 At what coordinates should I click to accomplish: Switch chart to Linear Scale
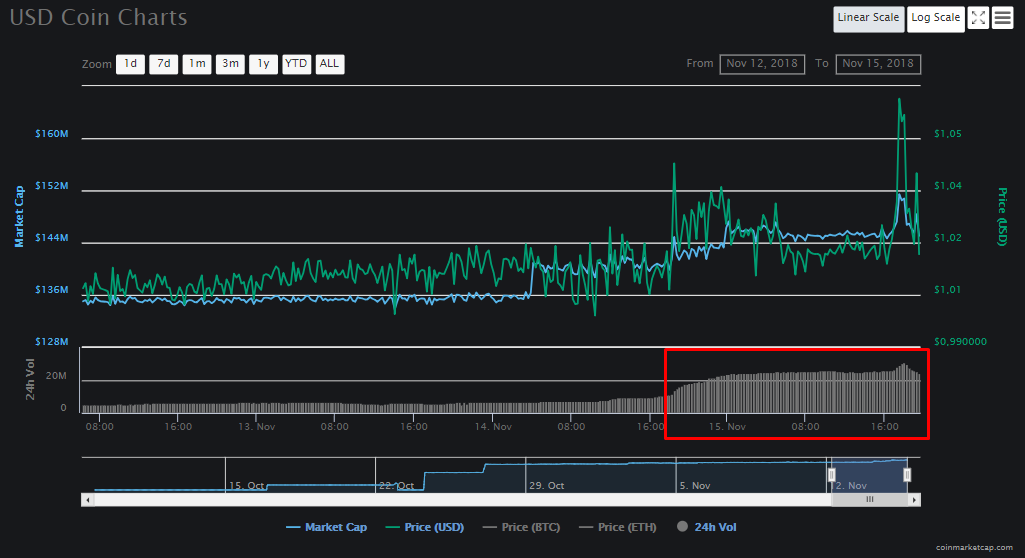tap(869, 18)
